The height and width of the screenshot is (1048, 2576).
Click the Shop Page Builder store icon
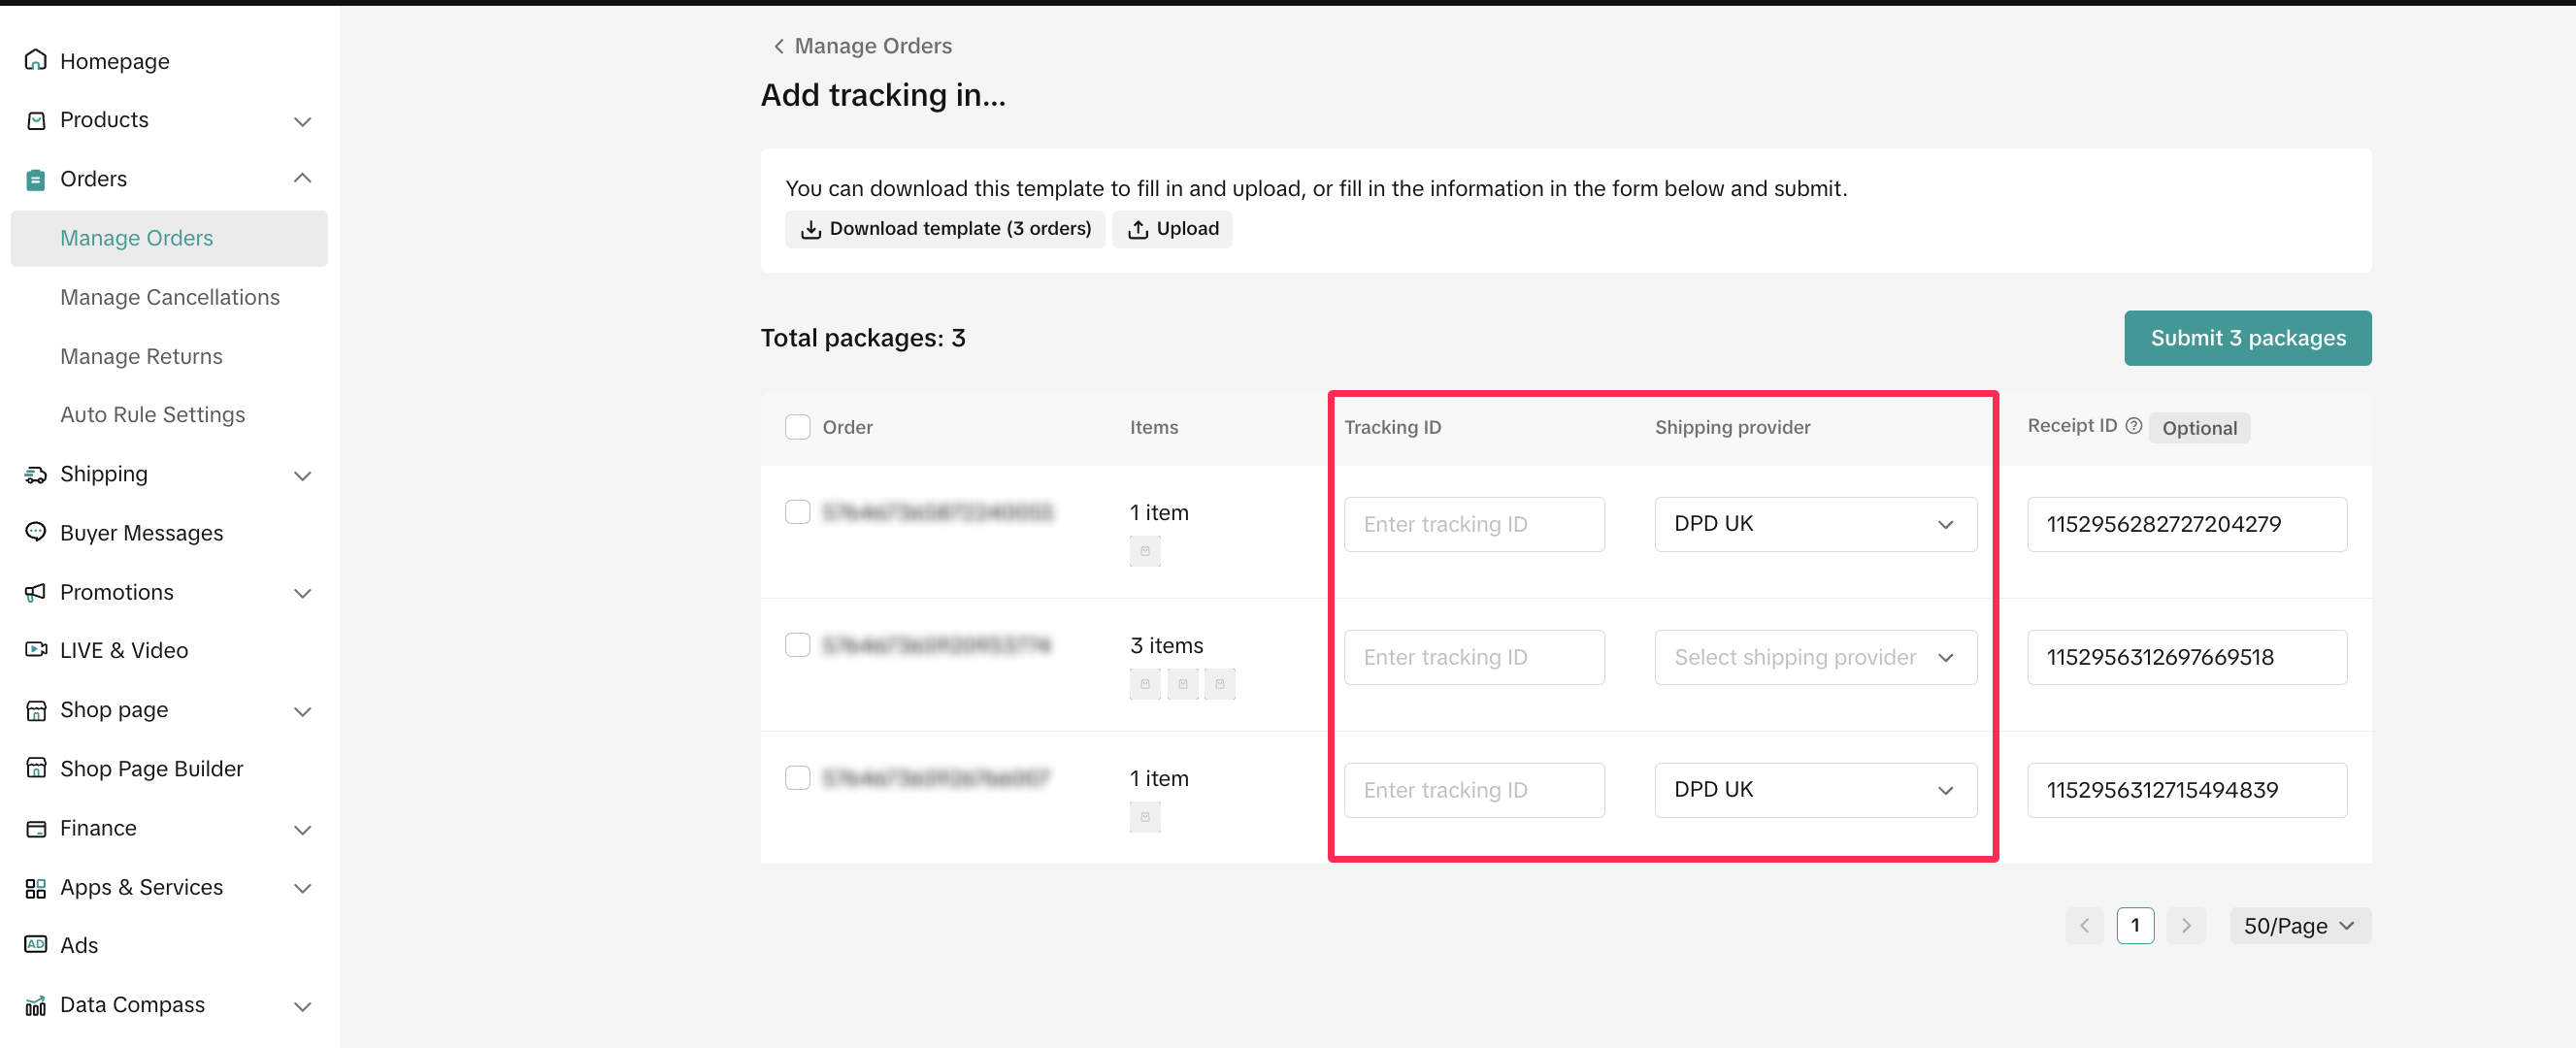35,768
